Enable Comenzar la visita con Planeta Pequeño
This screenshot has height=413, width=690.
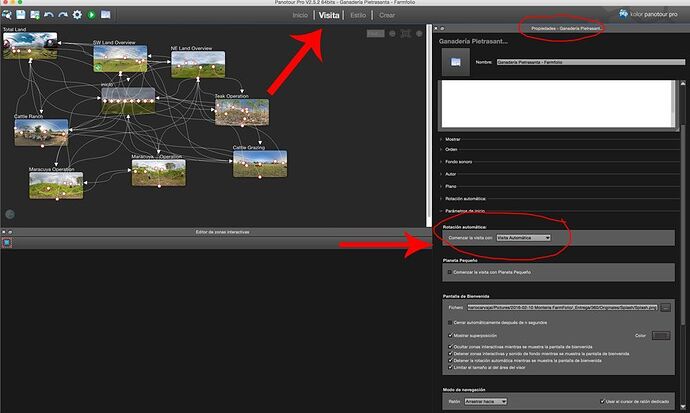[x=448, y=272]
